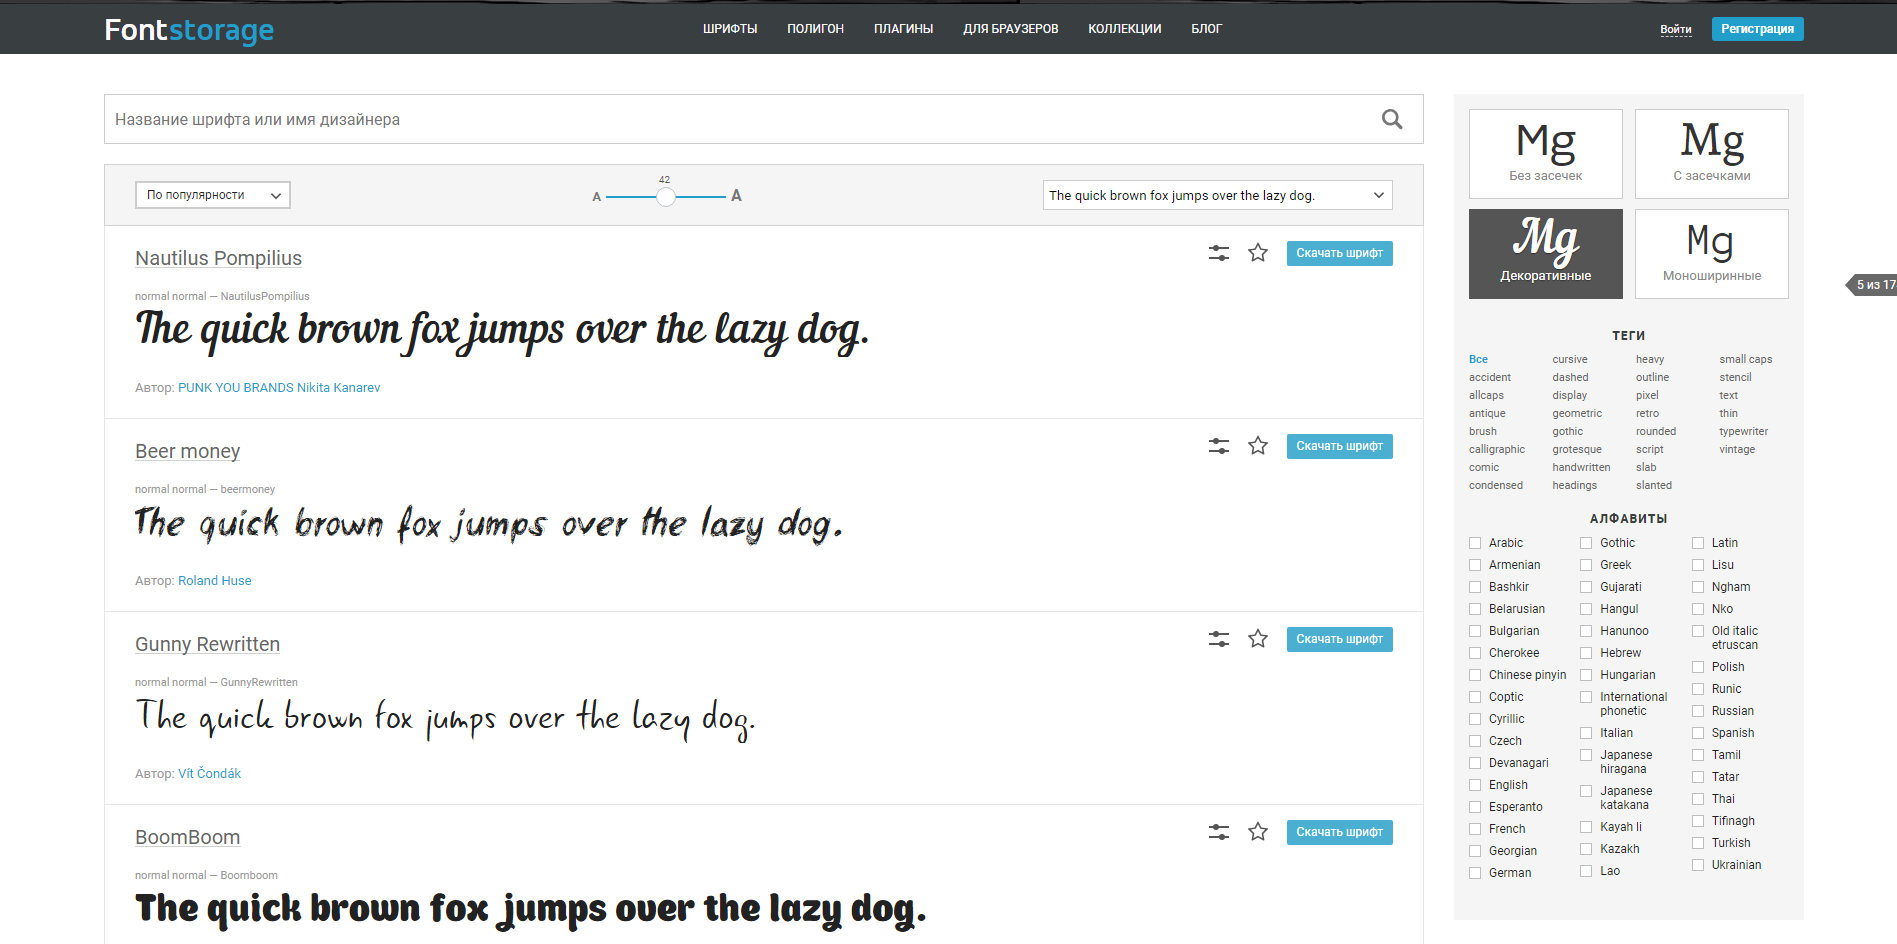The image size is (1897, 944).
Task: Click the Регистрация button
Action: click(1757, 29)
